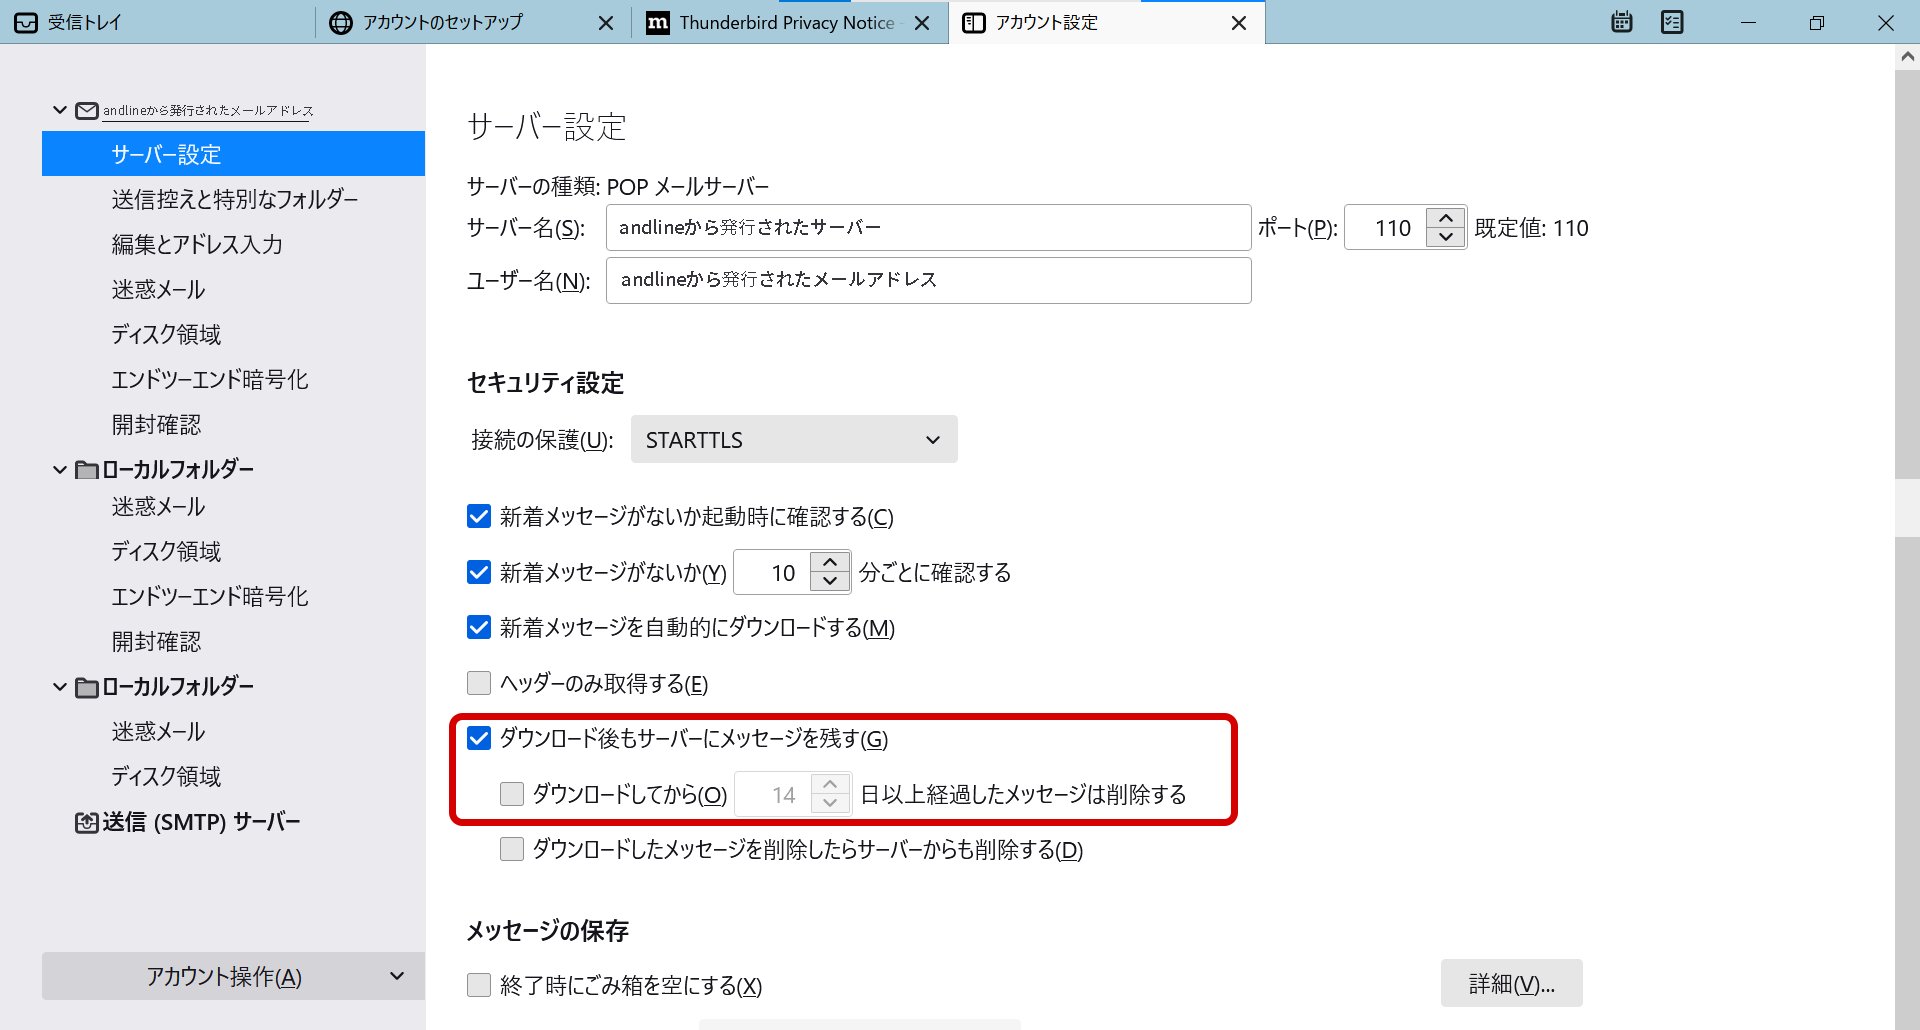The image size is (1920, 1030).
Task: Increase the port number with up arrow
Action: click(x=1445, y=219)
